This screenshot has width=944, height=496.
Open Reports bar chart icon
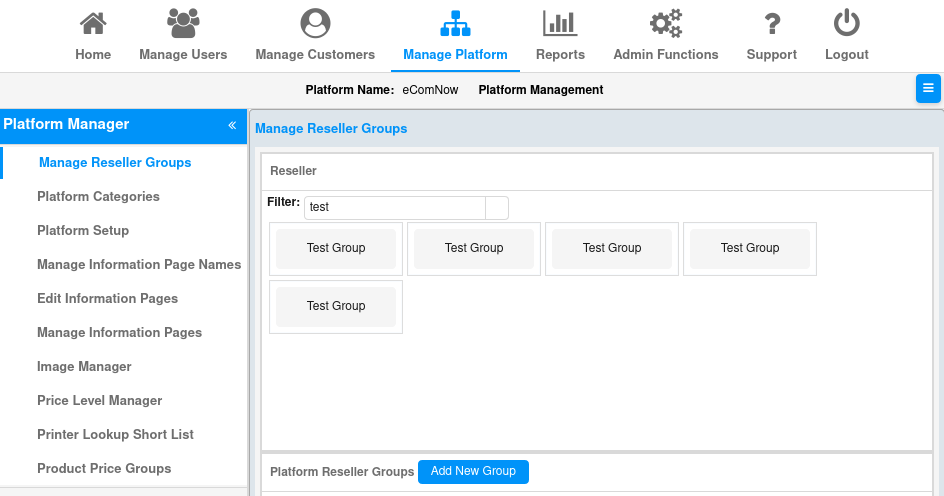[x=560, y=23]
